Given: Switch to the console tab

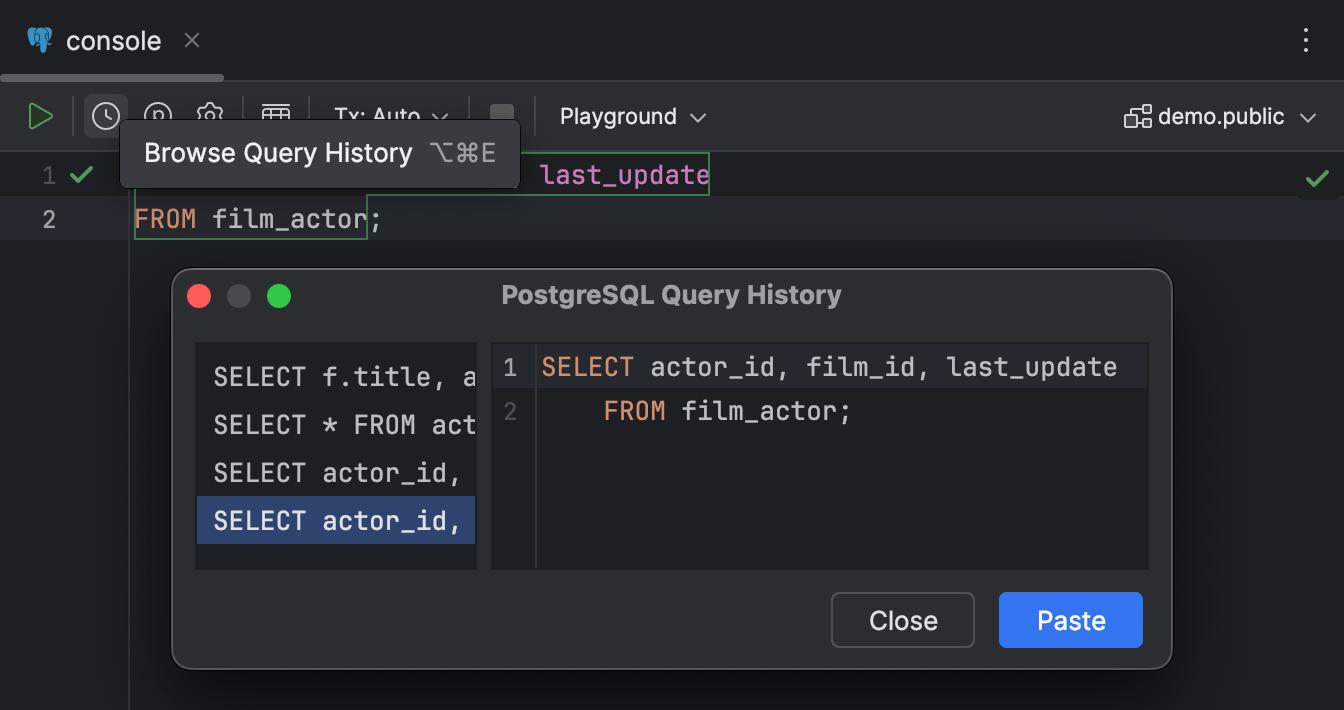Looking at the screenshot, I should click(112, 40).
